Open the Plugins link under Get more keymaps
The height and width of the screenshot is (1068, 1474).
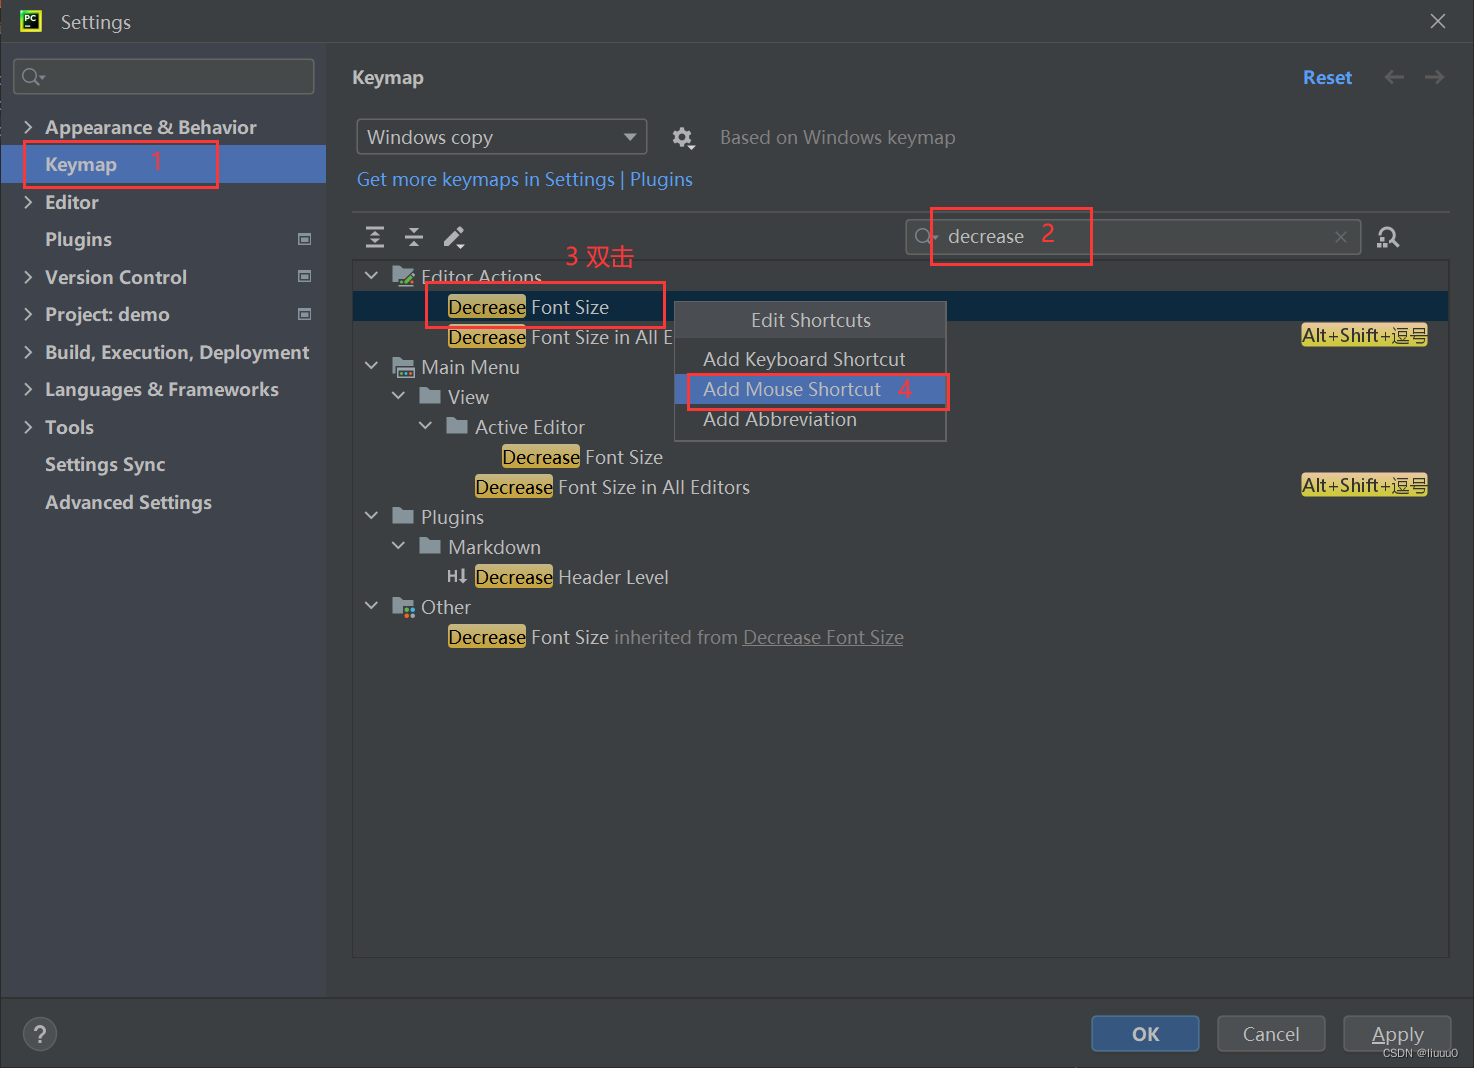coord(661,179)
